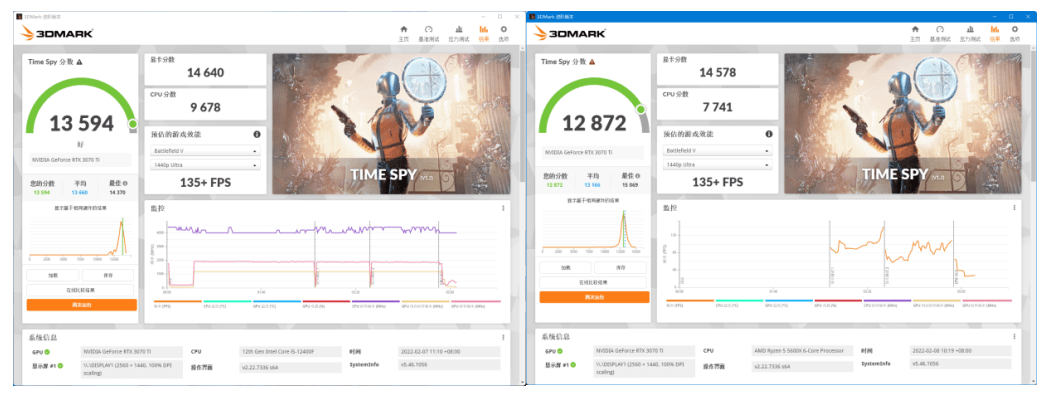
Task: Open the 主页 home icon in the 13 594 score window
Action: [403, 33]
